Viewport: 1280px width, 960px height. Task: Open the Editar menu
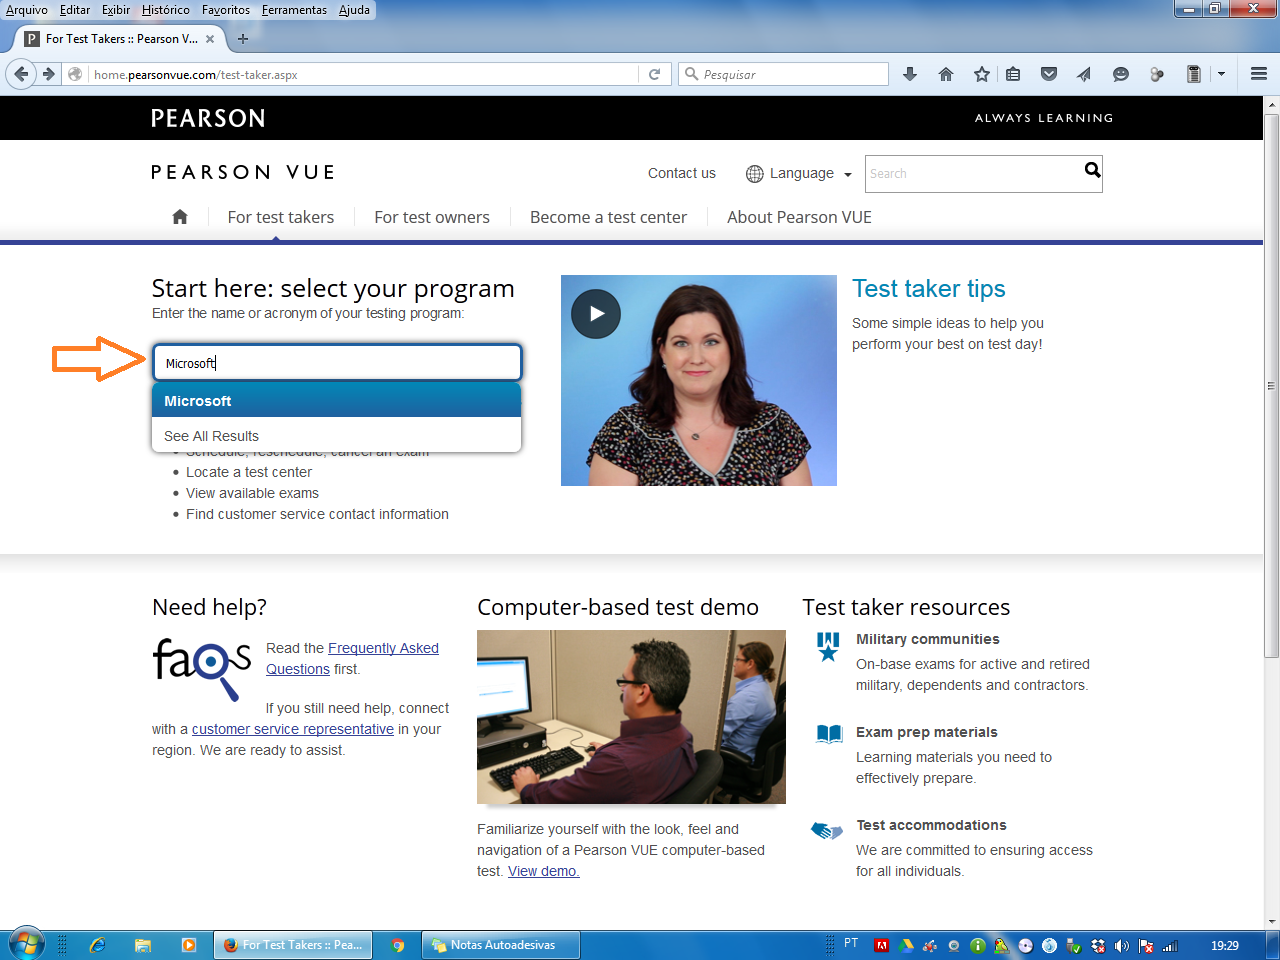pos(75,10)
